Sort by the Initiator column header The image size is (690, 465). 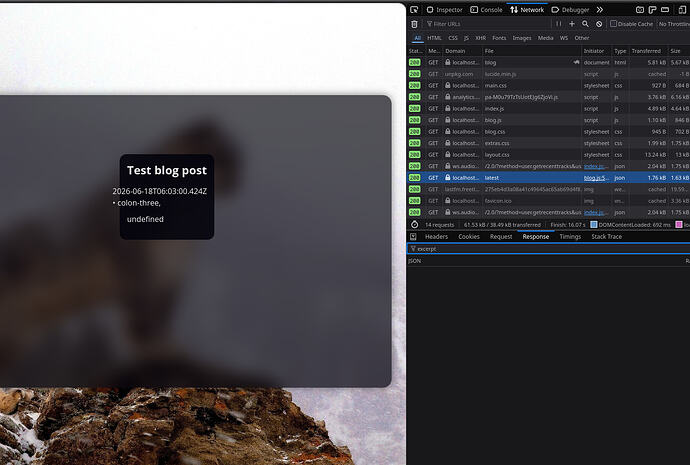click(596, 51)
